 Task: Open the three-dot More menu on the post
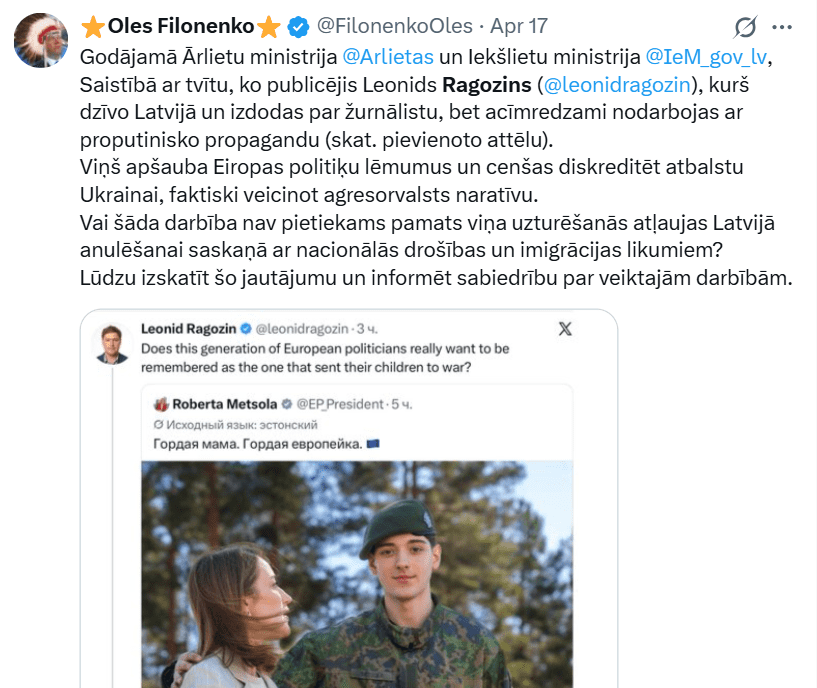(x=786, y=27)
